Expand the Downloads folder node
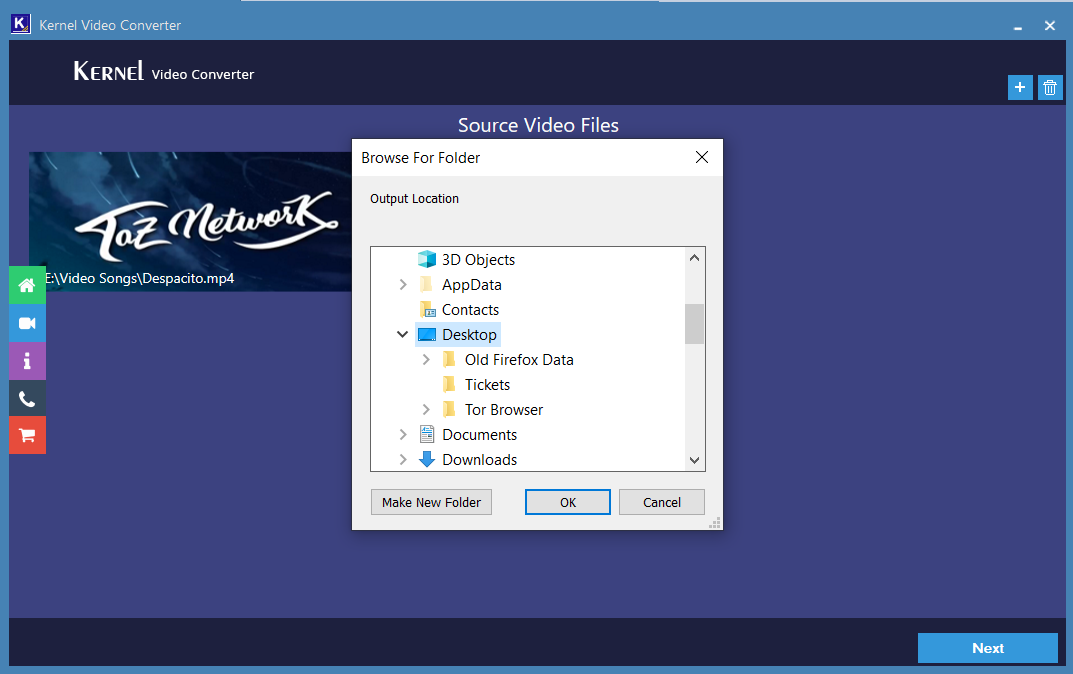The width and height of the screenshot is (1073, 674). [403, 459]
